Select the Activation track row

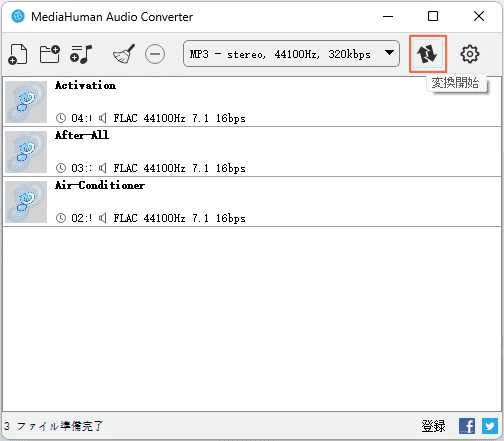pos(252,102)
